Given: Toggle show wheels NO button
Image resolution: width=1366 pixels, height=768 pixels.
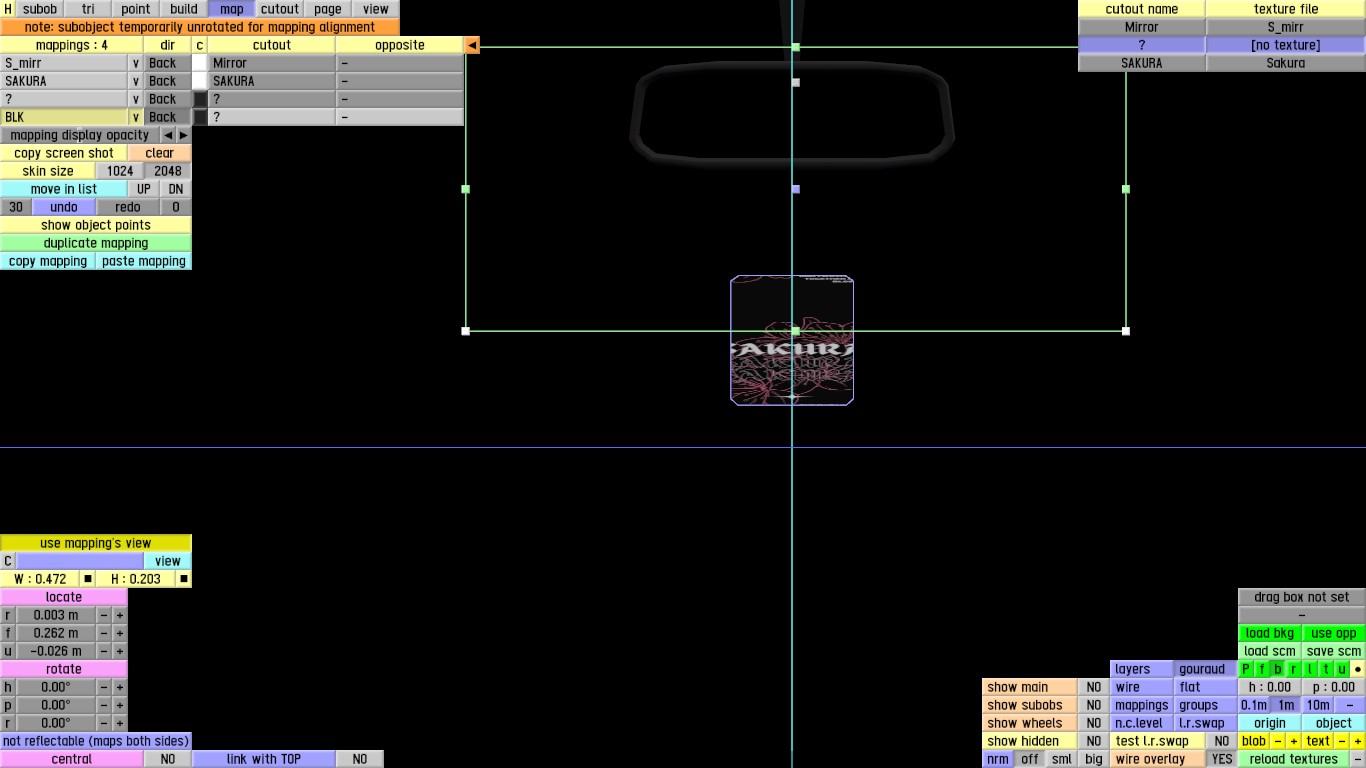Looking at the screenshot, I should (x=1094, y=723).
